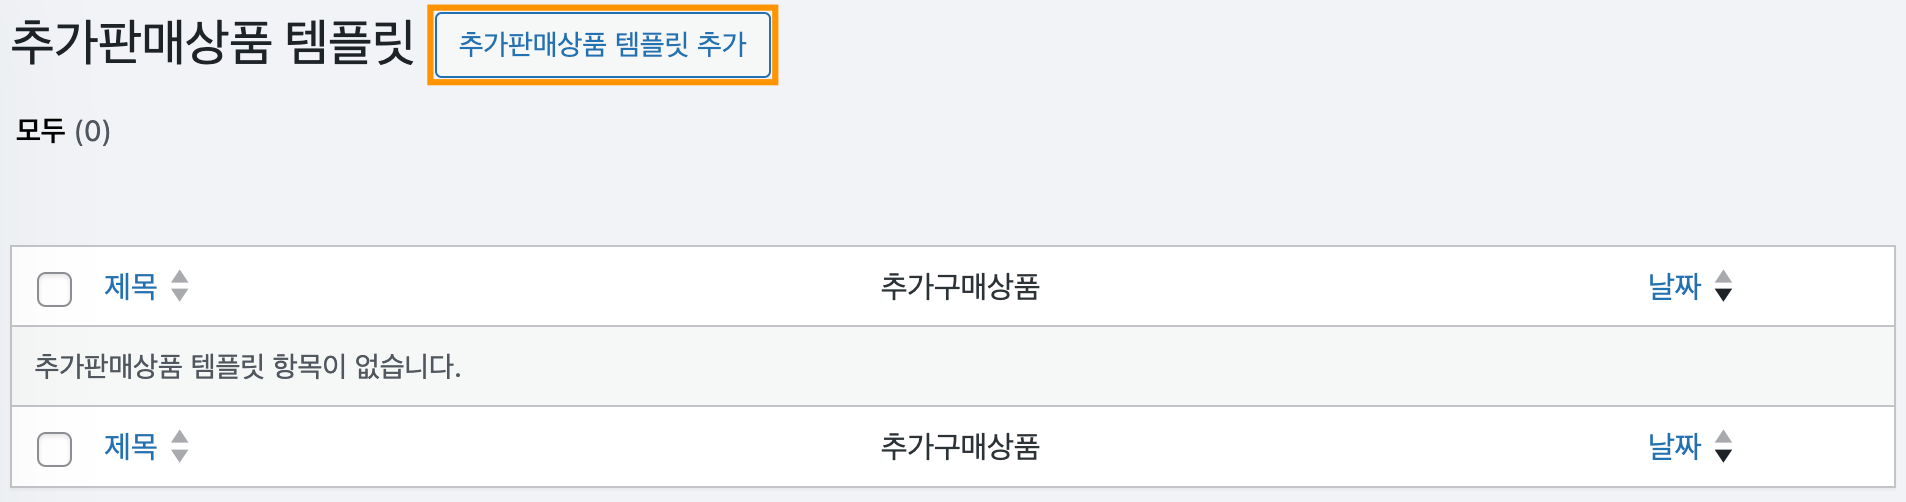
Task: Click the down sort arrow beside footer 날짜
Action: point(1723,454)
